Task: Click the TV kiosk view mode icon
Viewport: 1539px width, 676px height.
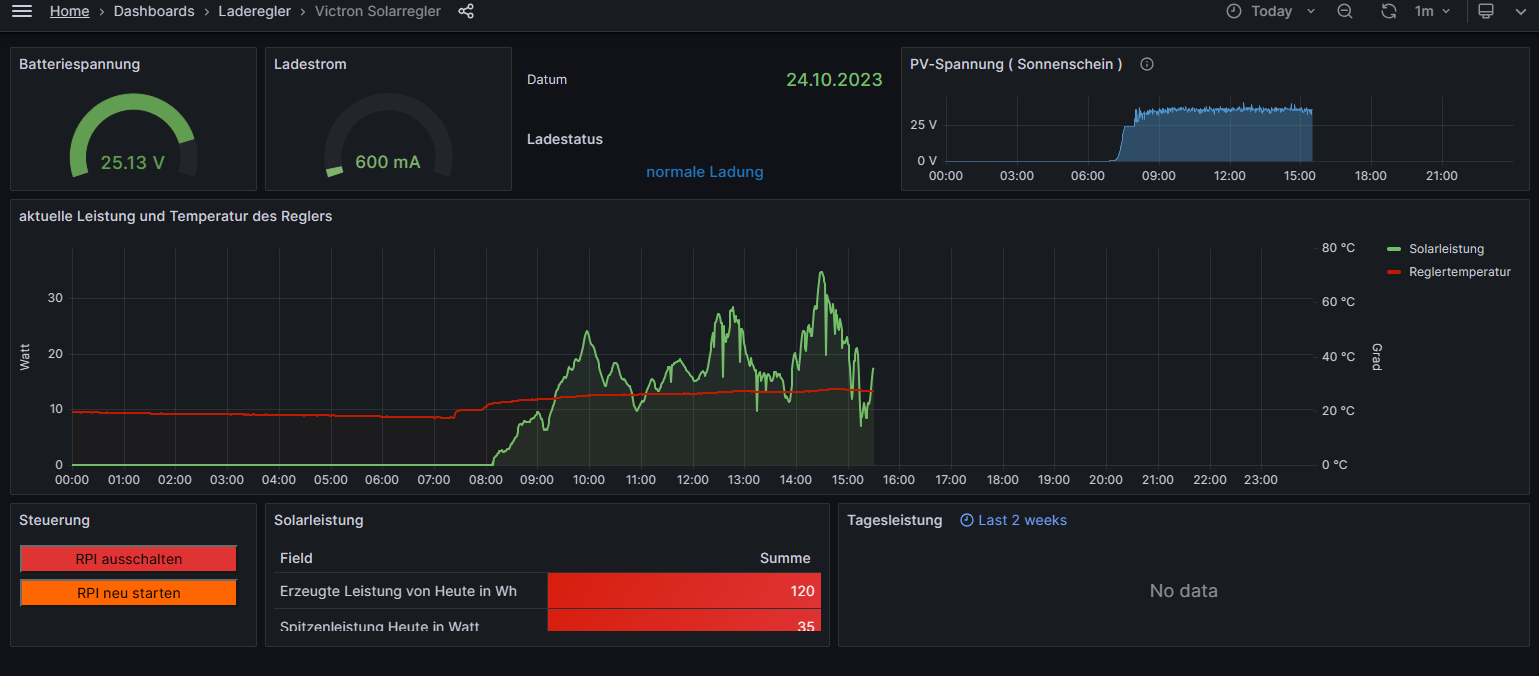Action: [1486, 11]
